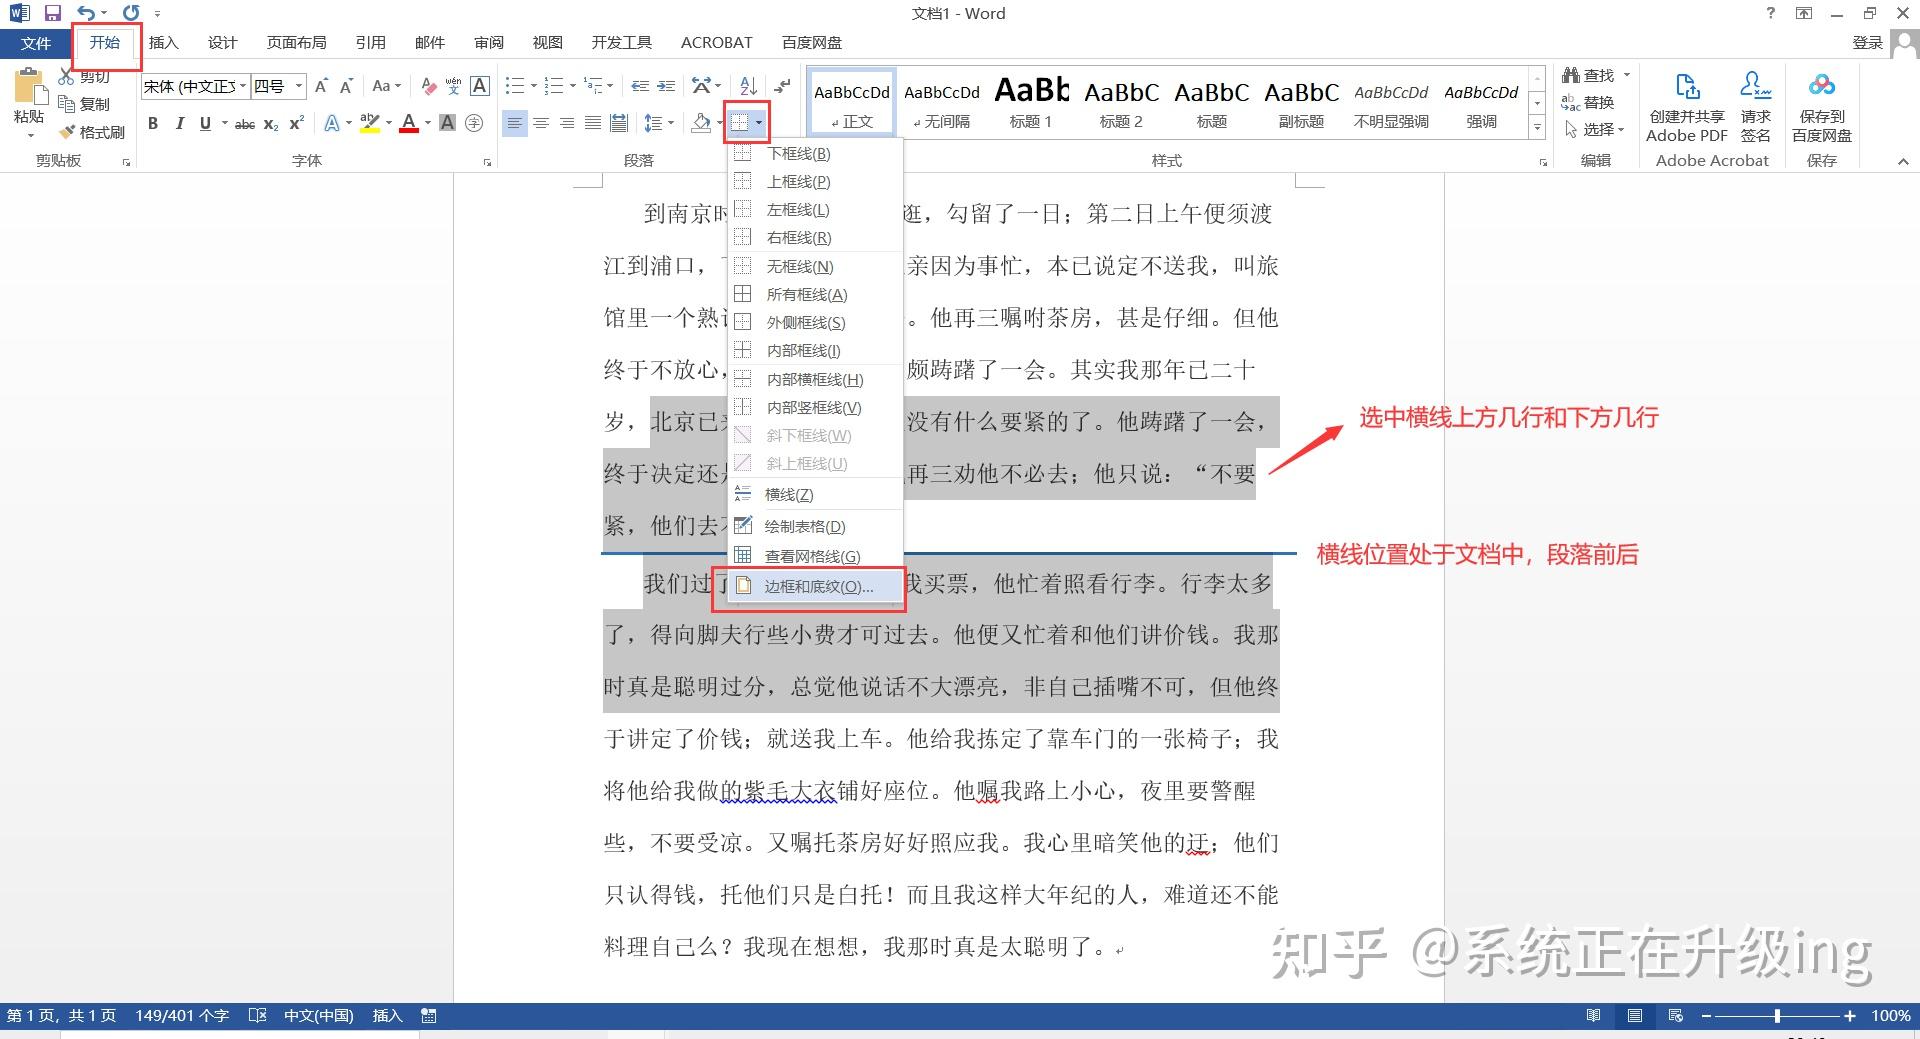1920x1039 pixels.
Task: Choose 所有框线(A) from borders menu
Action: 815,294
